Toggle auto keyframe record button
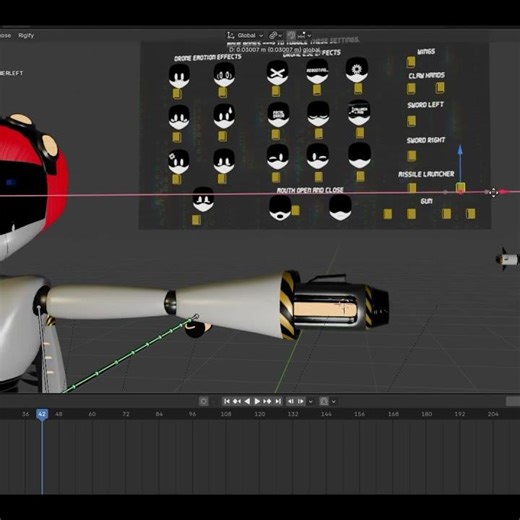This screenshot has width=520, height=520. pos(203,401)
